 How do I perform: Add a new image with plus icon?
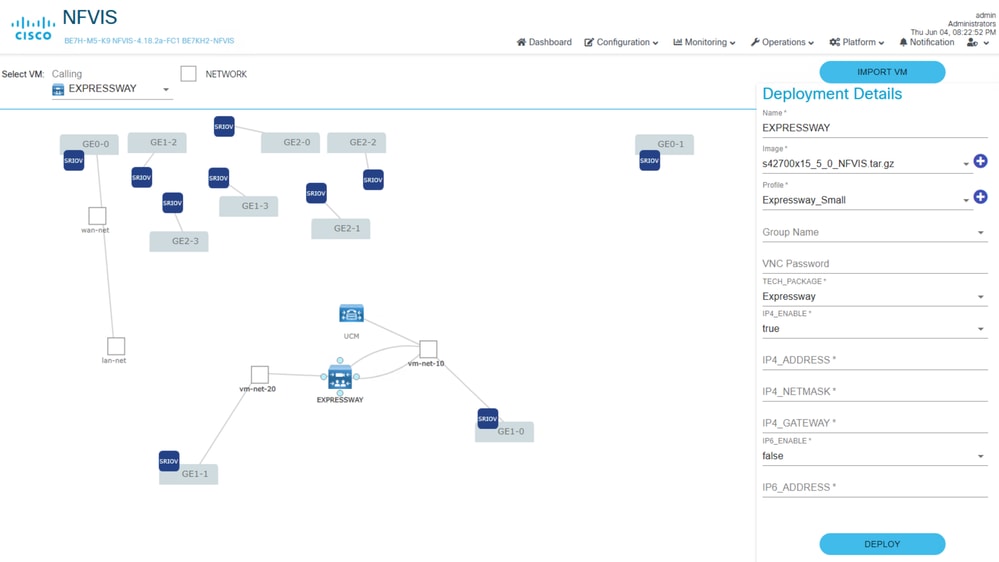[x=981, y=161]
